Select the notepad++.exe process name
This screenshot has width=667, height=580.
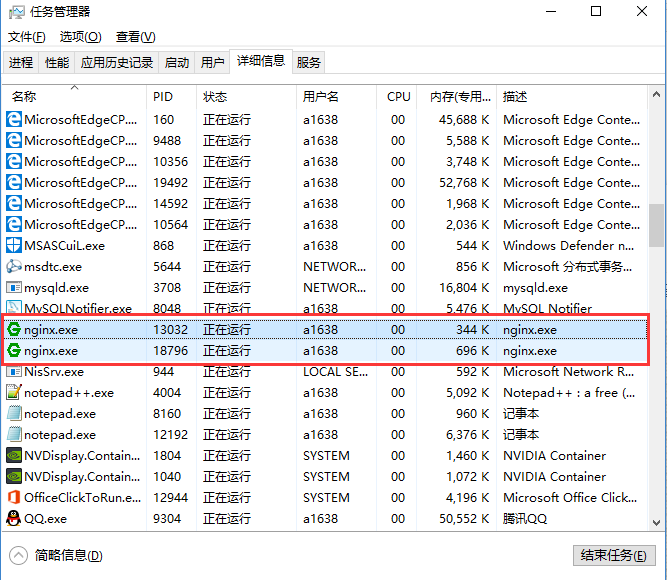pos(69,393)
